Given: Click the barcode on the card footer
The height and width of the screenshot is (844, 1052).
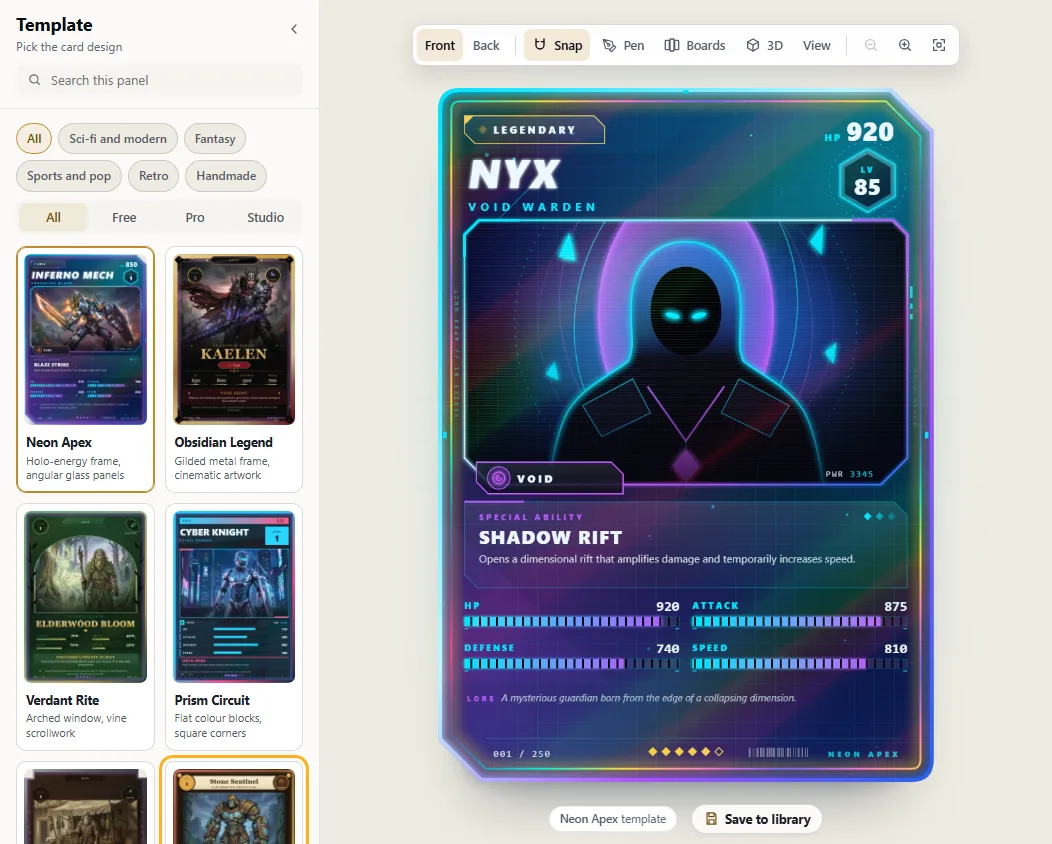Looking at the screenshot, I should click(778, 752).
